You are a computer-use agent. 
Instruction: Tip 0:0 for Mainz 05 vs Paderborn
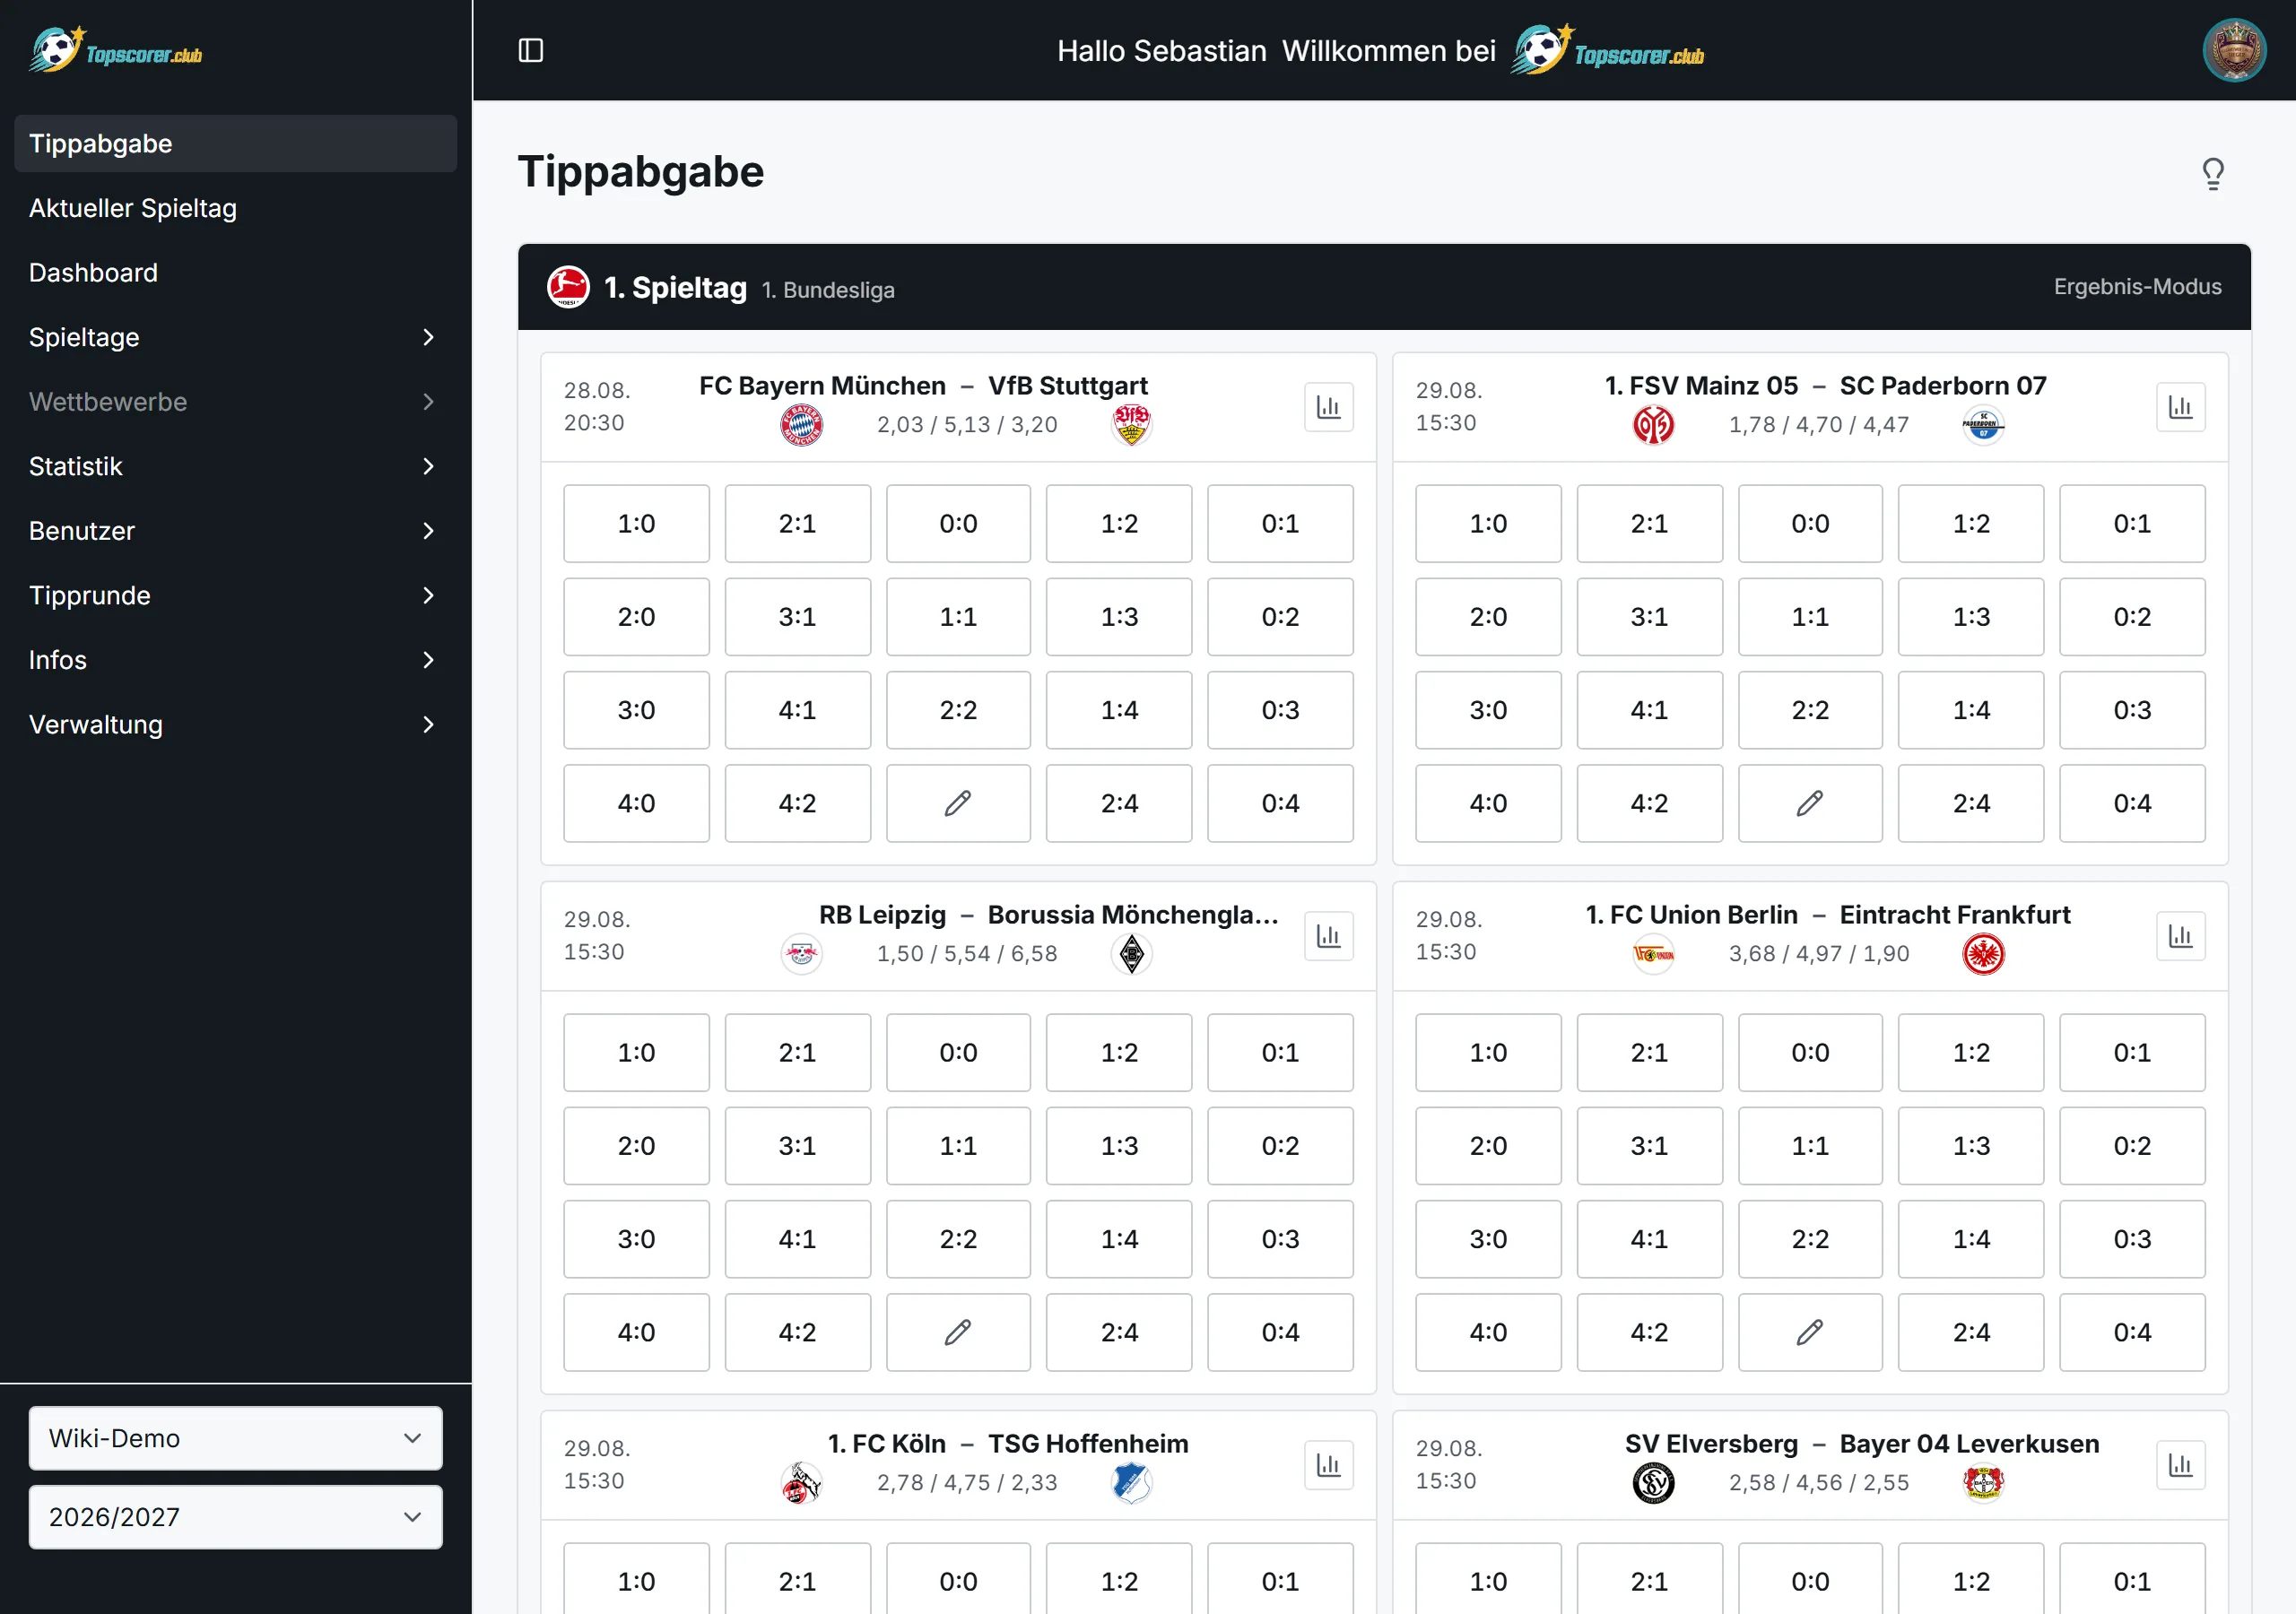[x=1810, y=523]
